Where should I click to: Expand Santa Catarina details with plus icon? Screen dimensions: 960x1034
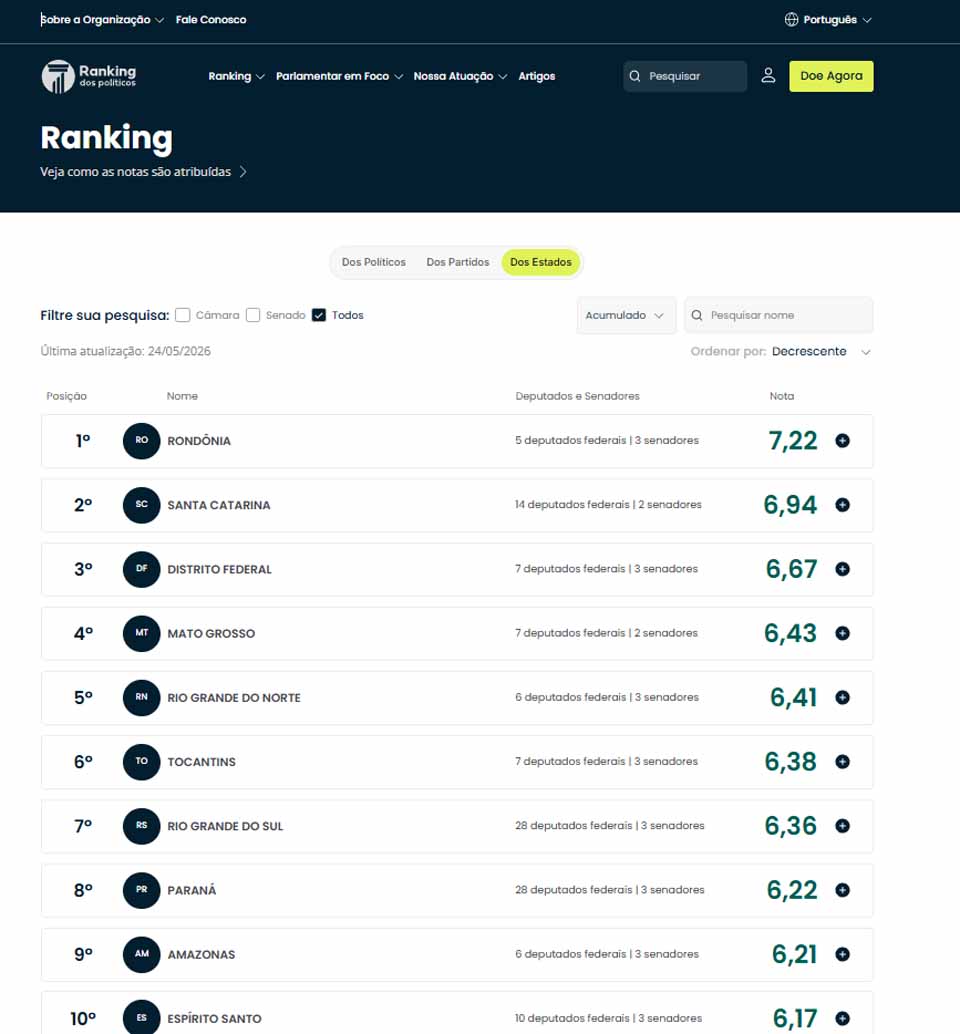(x=842, y=505)
